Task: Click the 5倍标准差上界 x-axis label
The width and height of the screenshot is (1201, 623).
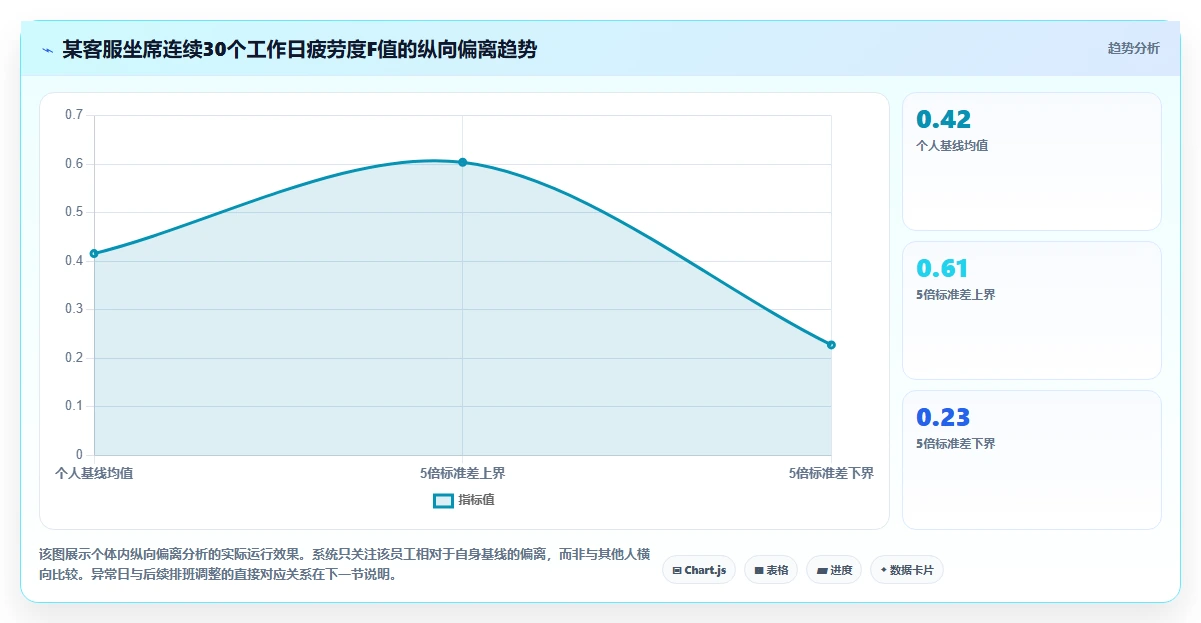Action: [462, 473]
